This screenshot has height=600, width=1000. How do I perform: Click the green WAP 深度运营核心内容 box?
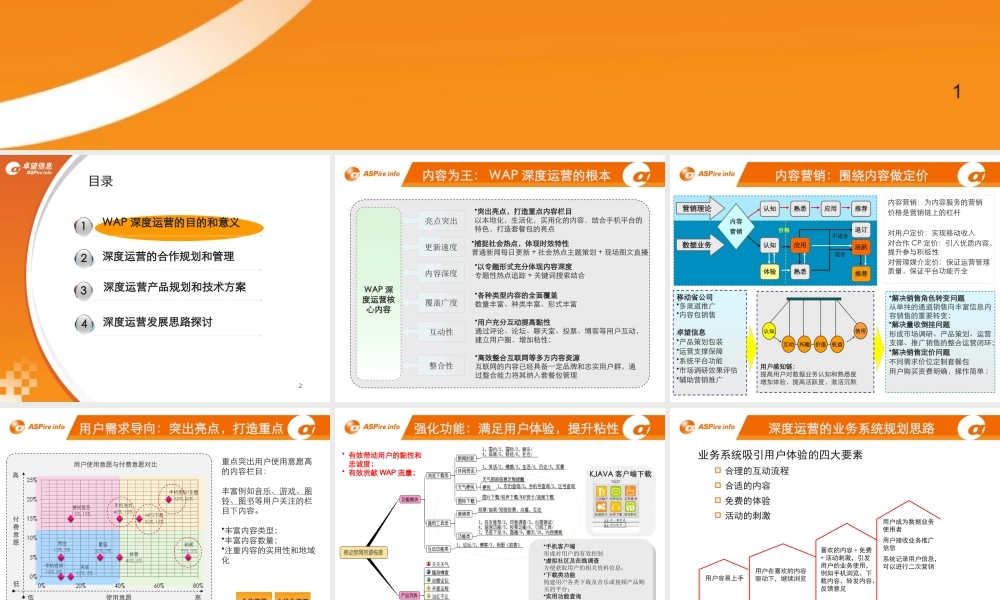(378, 294)
